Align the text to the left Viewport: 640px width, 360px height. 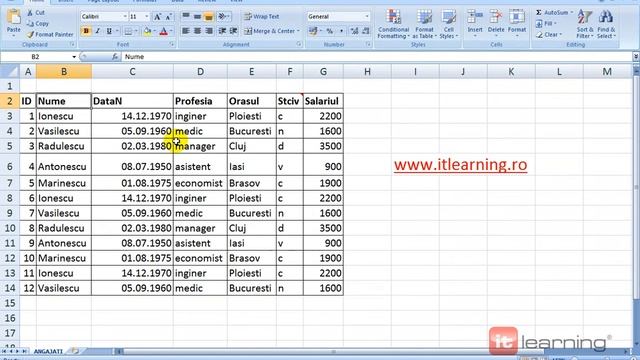point(186,31)
